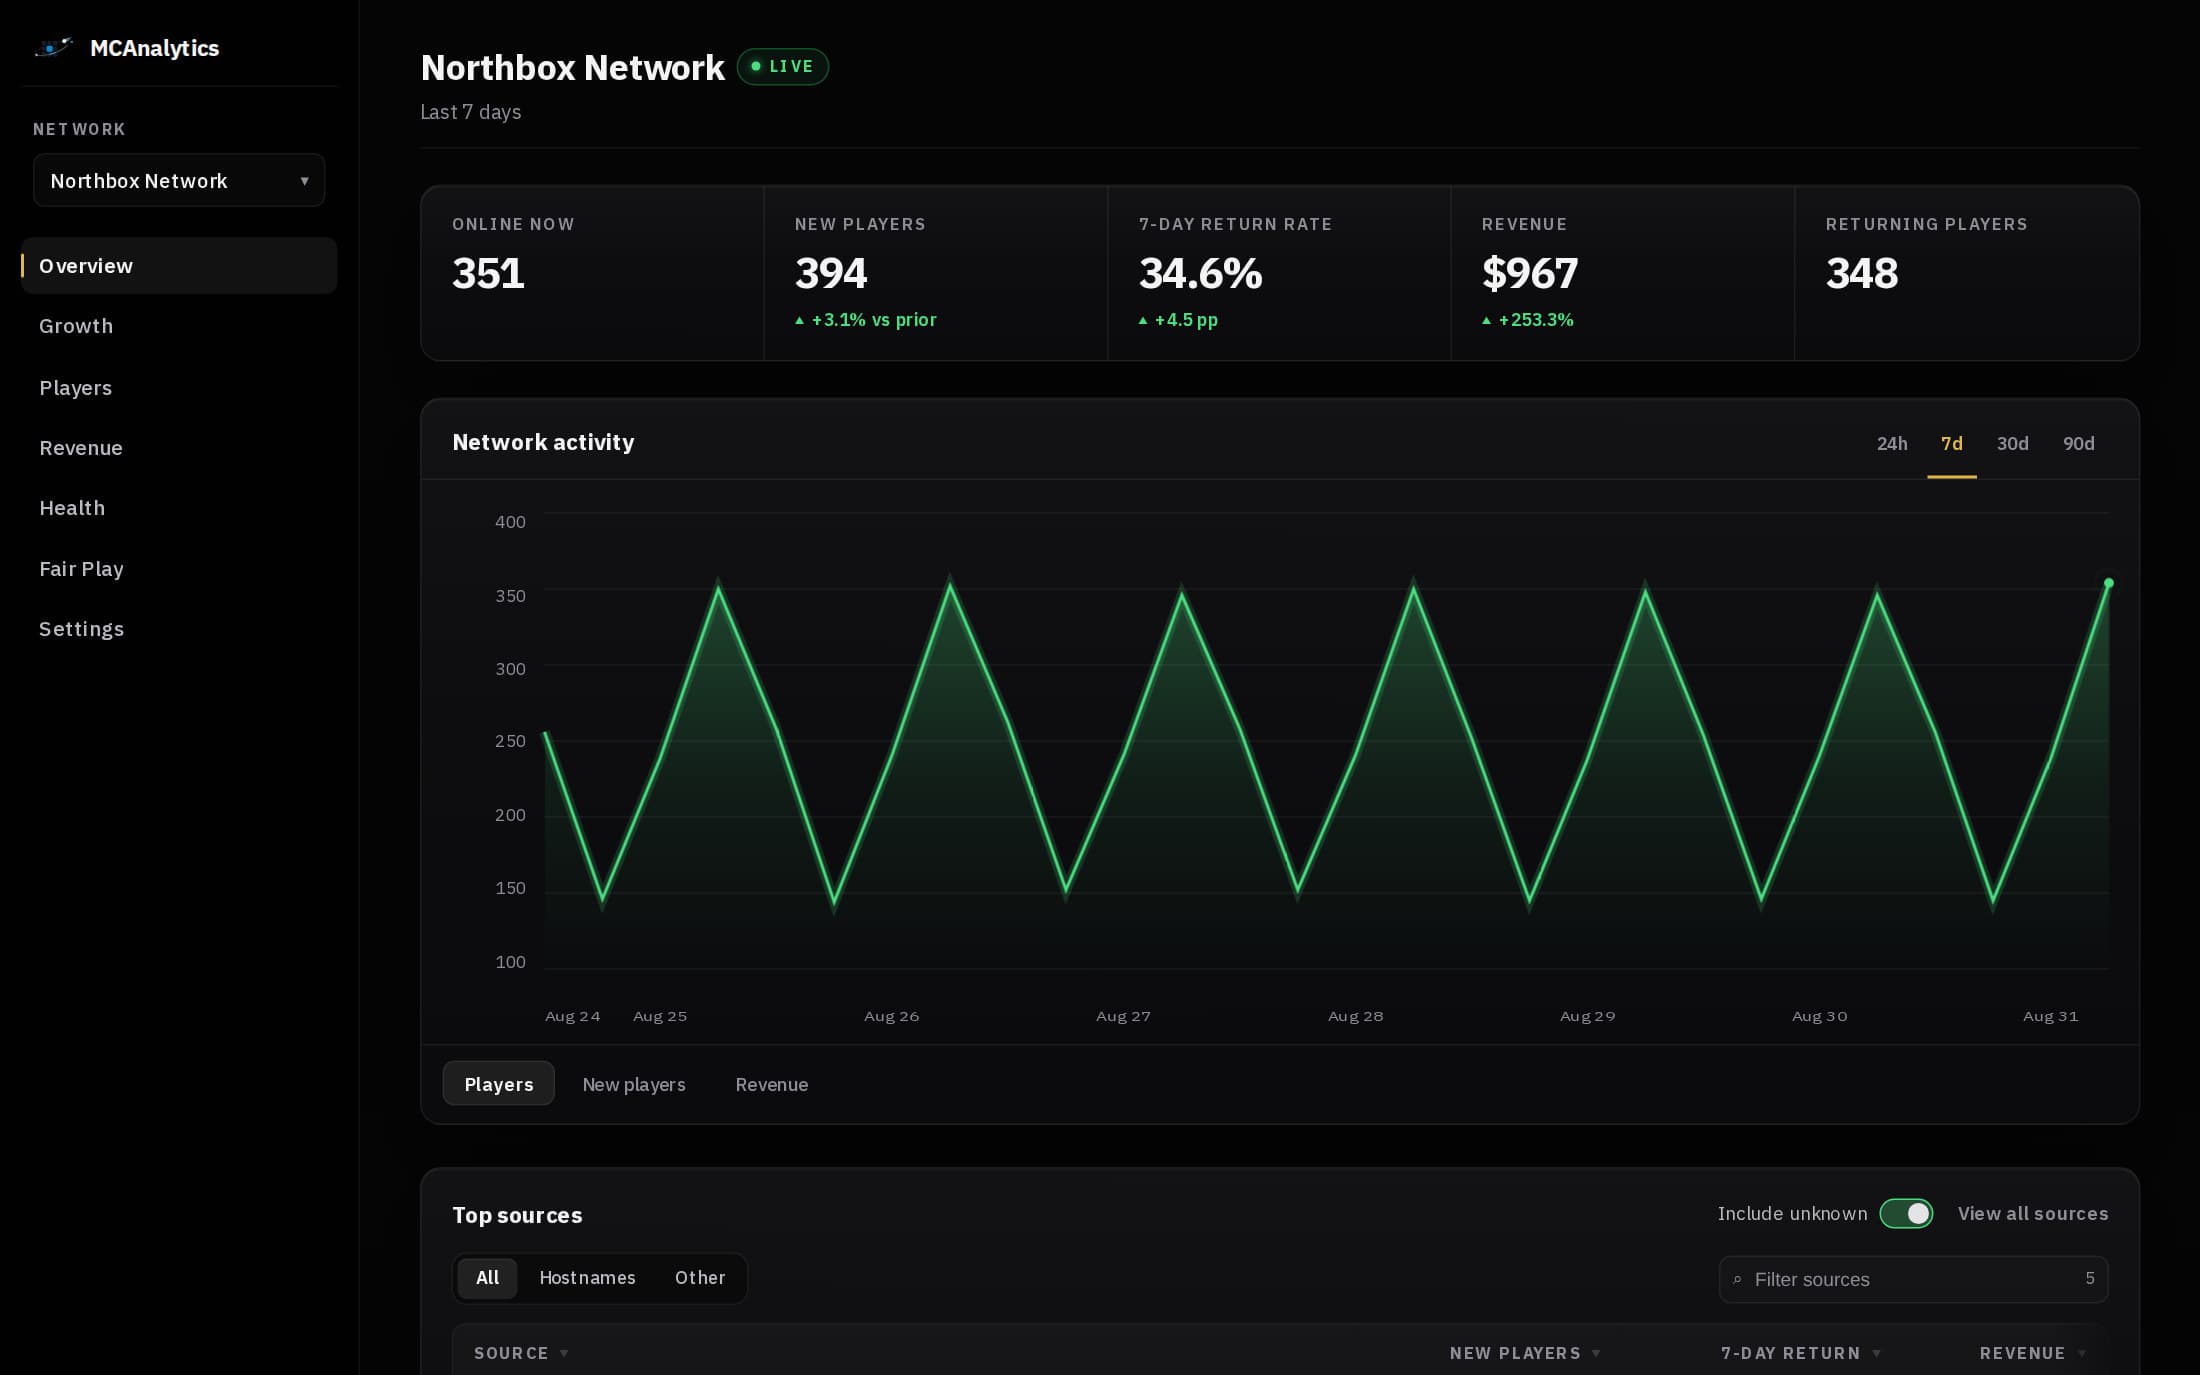Show Players series in activity chart
Image resolution: width=2200 pixels, height=1375 pixels.
click(x=499, y=1084)
